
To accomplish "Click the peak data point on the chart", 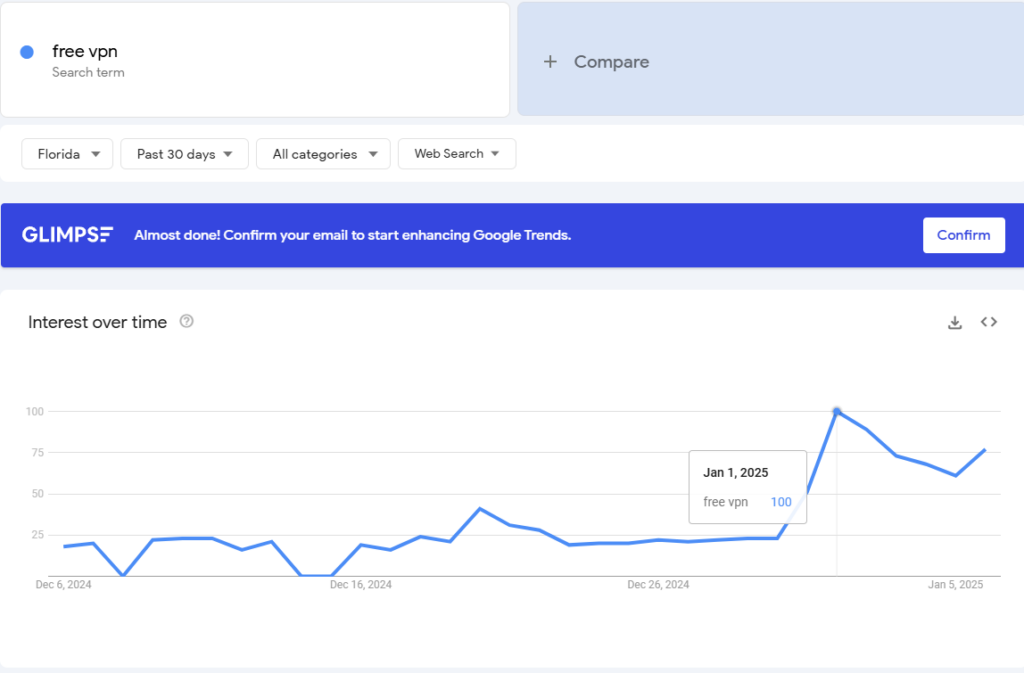I will pos(837,410).
